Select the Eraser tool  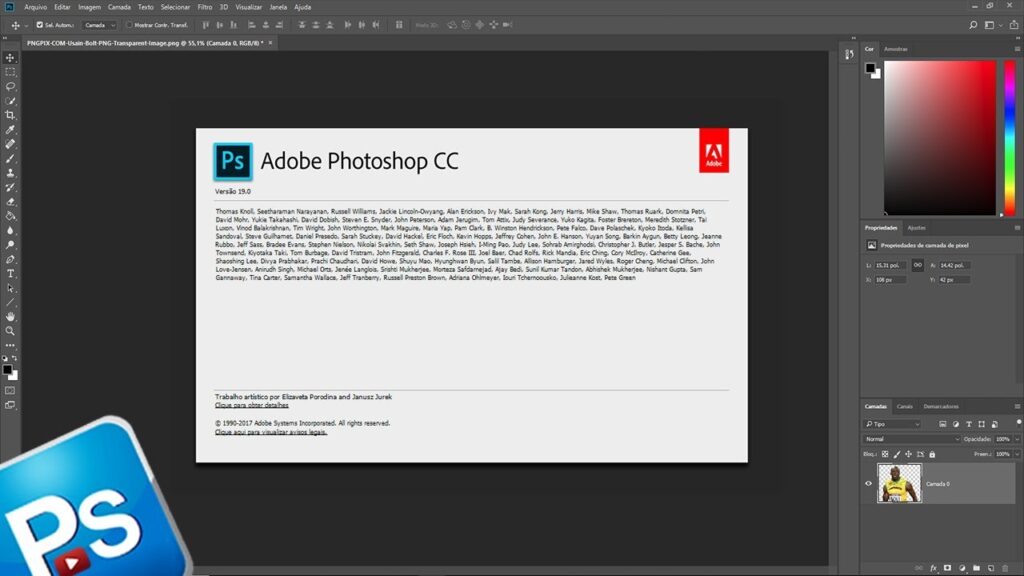(x=10, y=202)
